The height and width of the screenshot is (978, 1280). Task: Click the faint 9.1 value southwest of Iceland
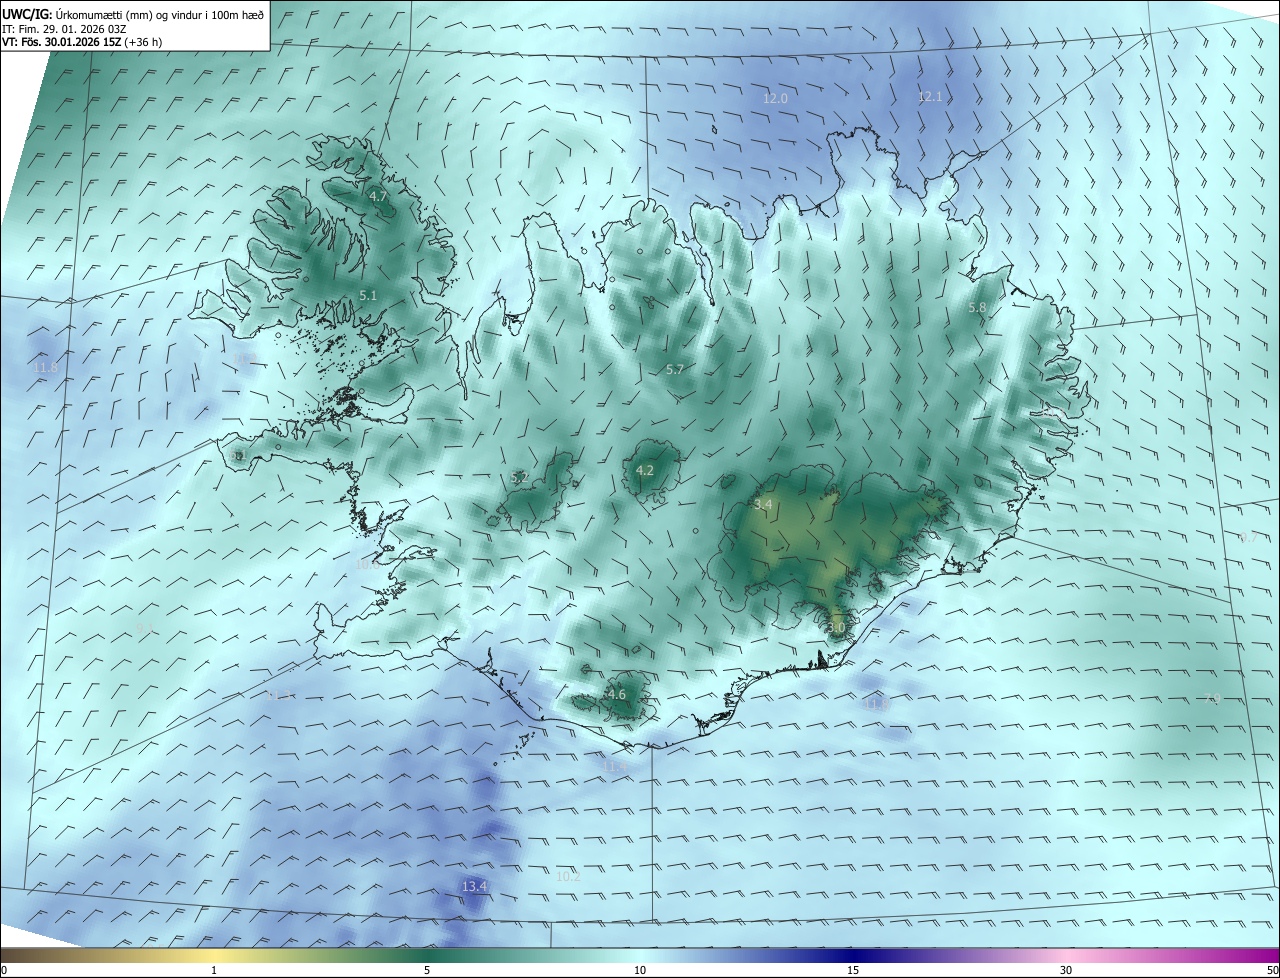145,629
